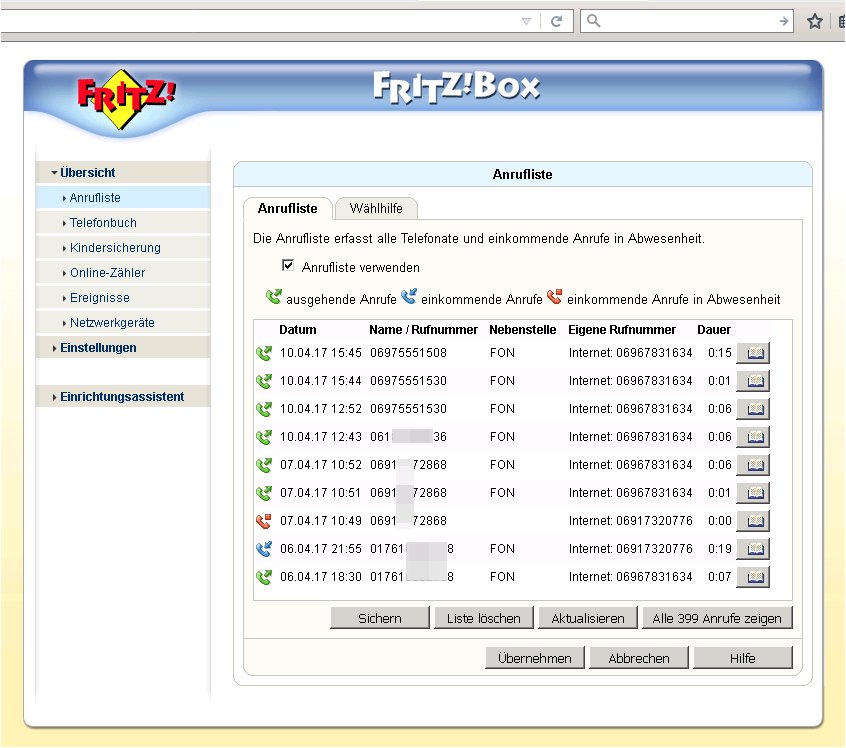Click outgoing call icon for 07.04.17 10:52
Viewport: 846px width, 748px height.
(x=264, y=466)
